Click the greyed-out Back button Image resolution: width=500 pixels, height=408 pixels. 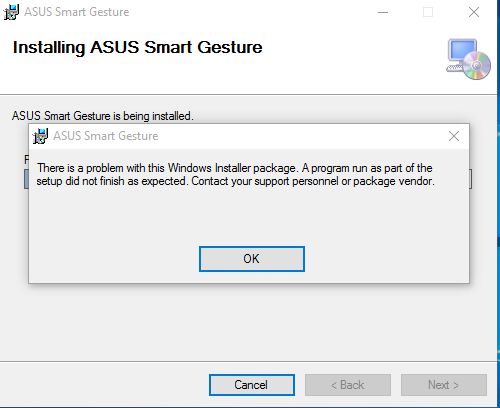point(348,385)
